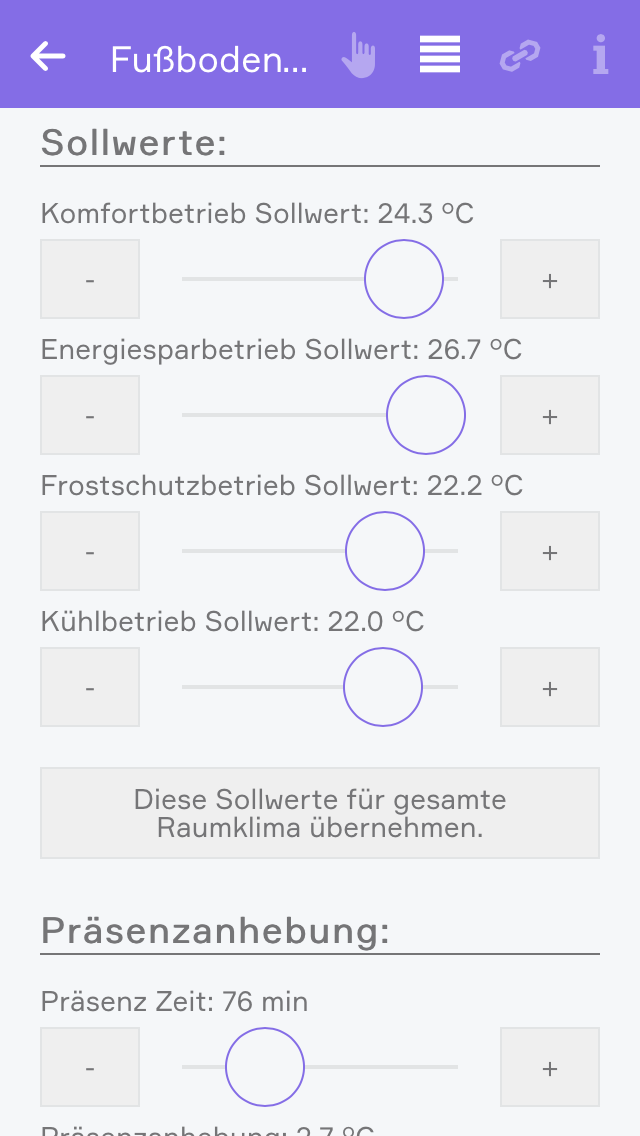Image resolution: width=640 pixels, height=1136 pixels.
Task: Tap the Fußboden page title
Action: 209,59
